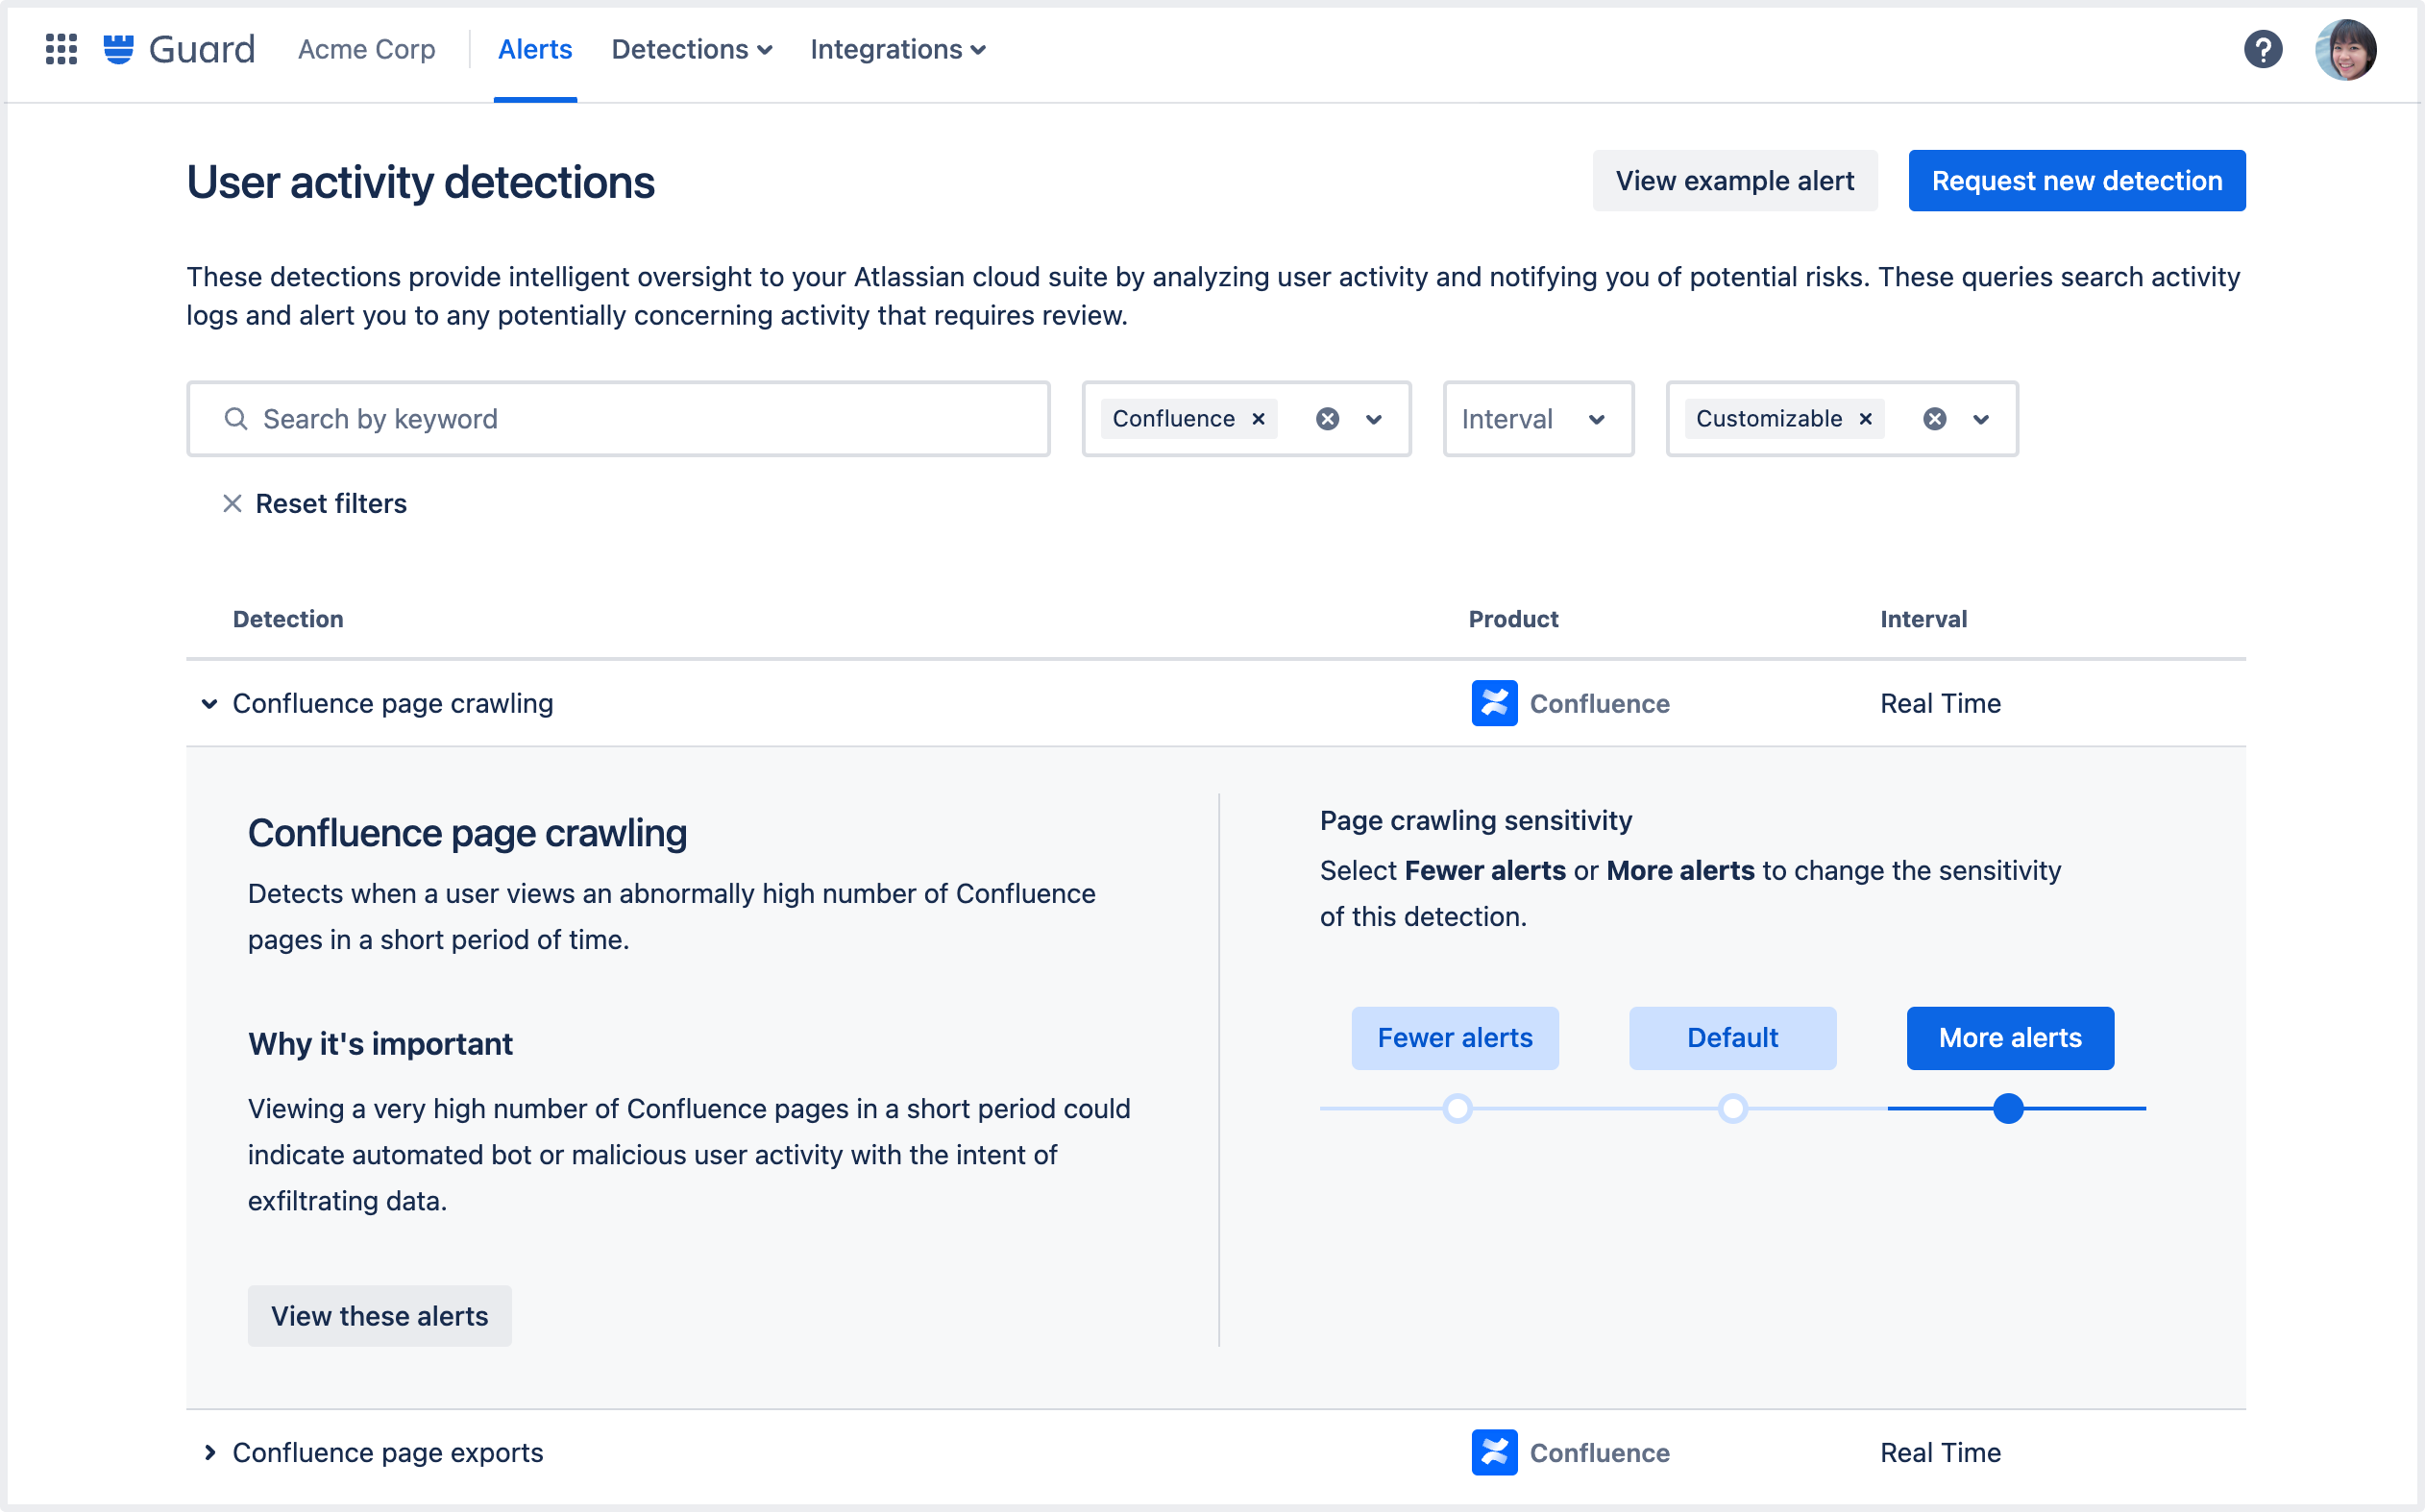Open the product filter dropdown arrow

(x=1374, y=419)
